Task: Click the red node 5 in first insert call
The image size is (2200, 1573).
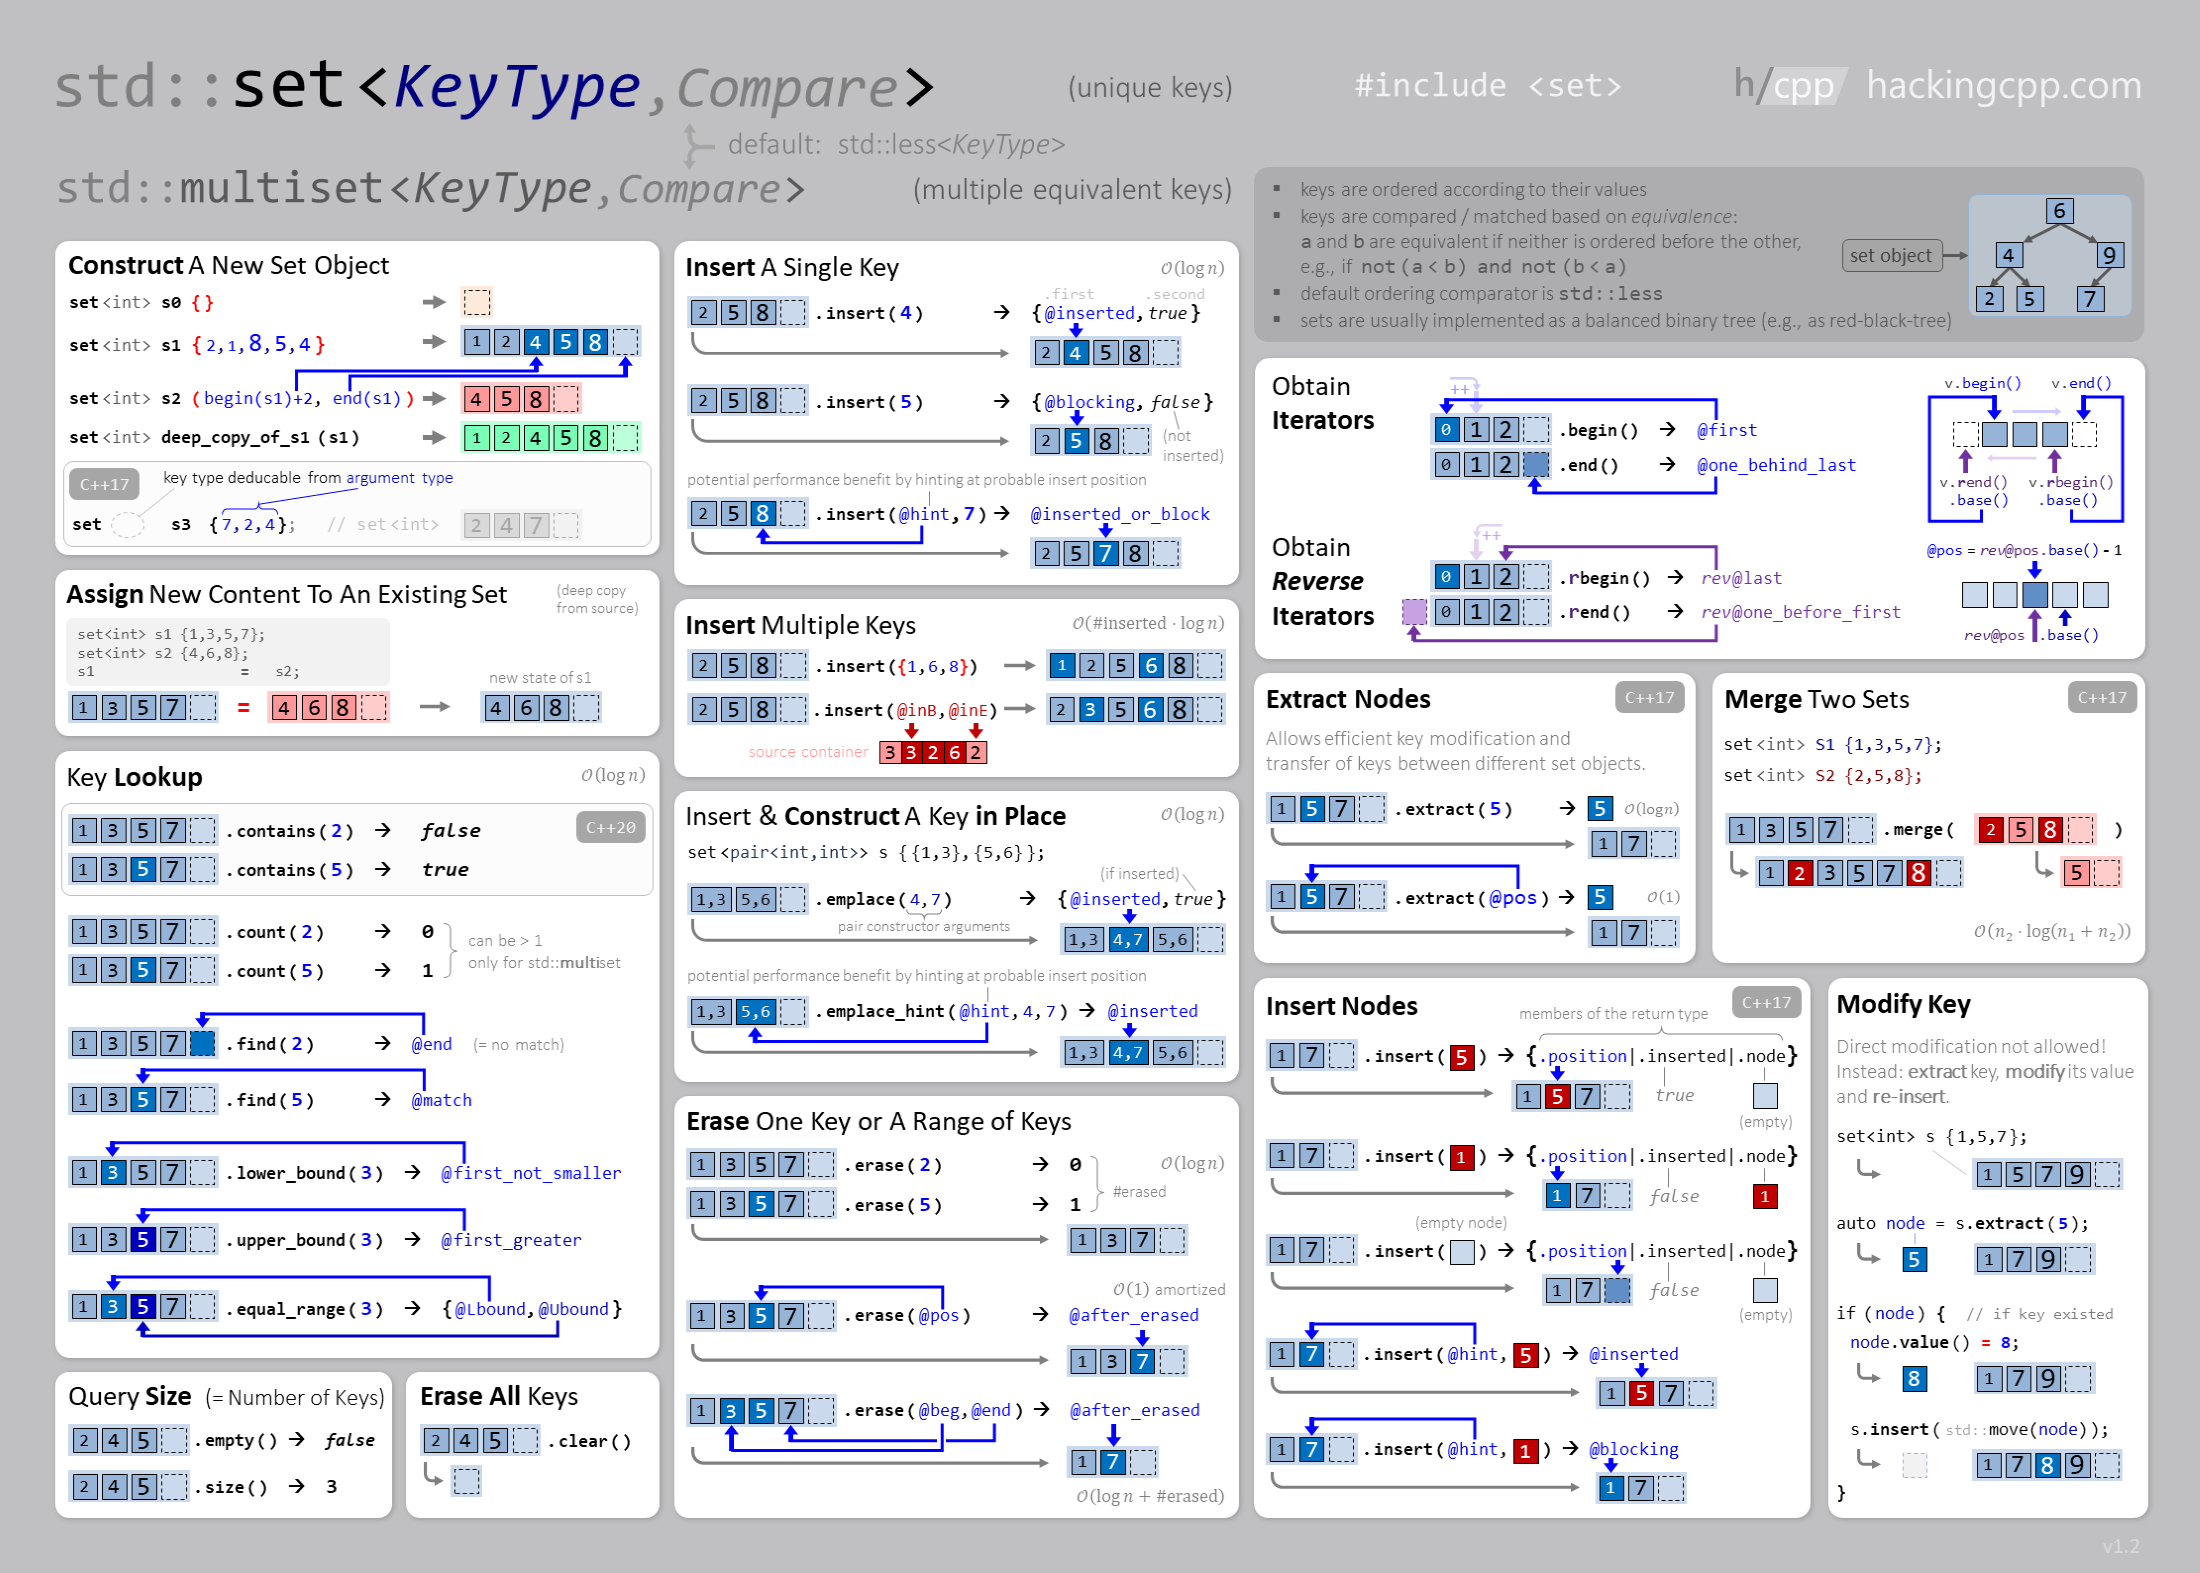Action: click(x=1462, y=1057)
